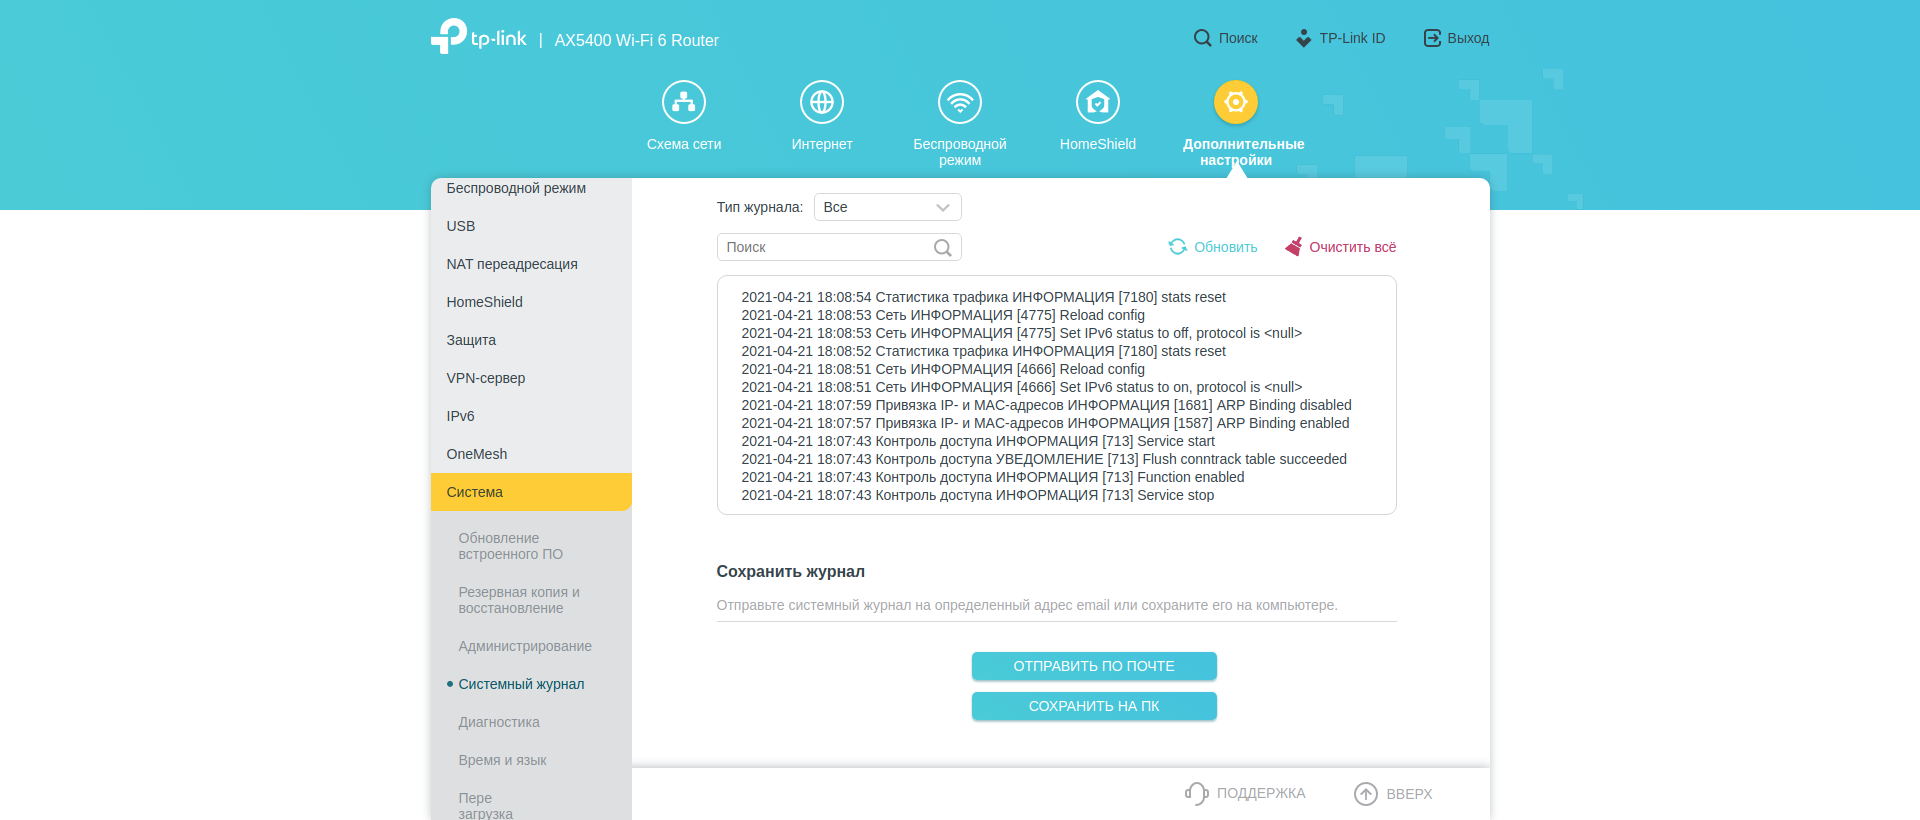Screen dimensions: 1920x820
Task: Select Диагностика in the Система submenu
Action: click(499, 722)
